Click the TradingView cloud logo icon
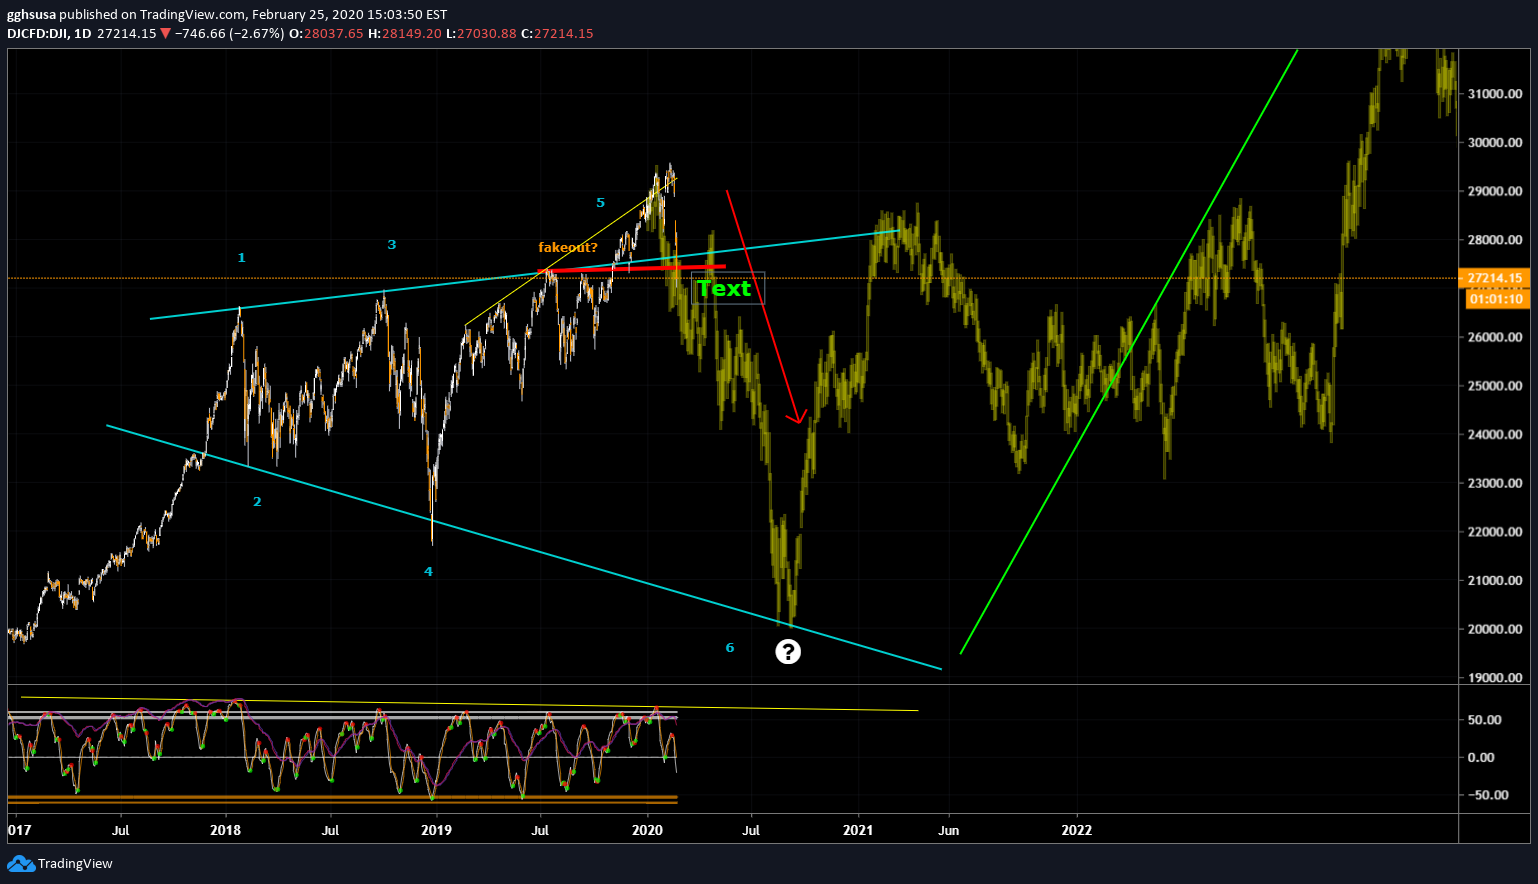This screenshot has height=884, width=1538. pos(20,864)
